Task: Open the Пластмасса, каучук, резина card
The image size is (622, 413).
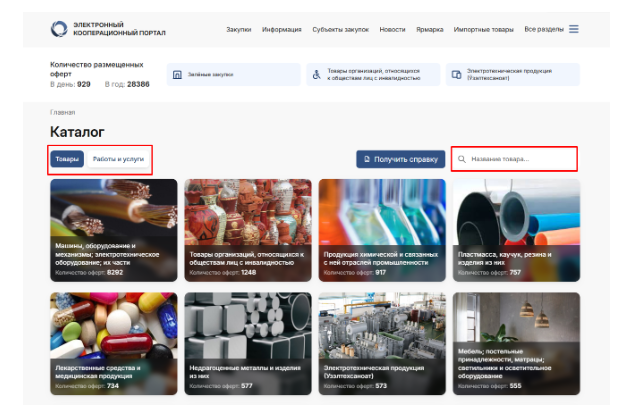Action: point(516,230)
